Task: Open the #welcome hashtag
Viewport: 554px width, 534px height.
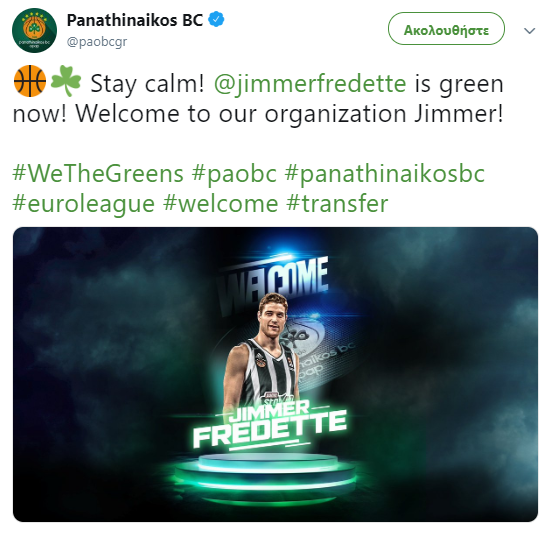Action: (221, 204)
